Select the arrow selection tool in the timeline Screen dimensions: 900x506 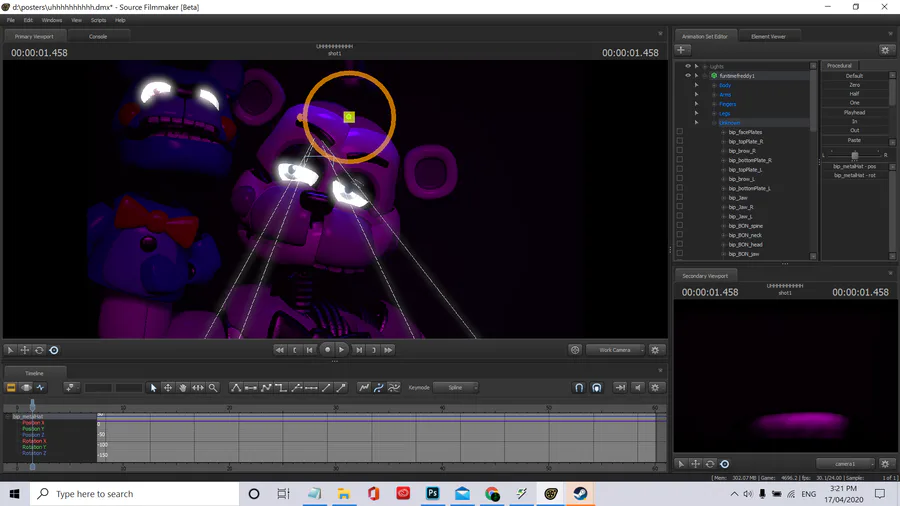153,388
